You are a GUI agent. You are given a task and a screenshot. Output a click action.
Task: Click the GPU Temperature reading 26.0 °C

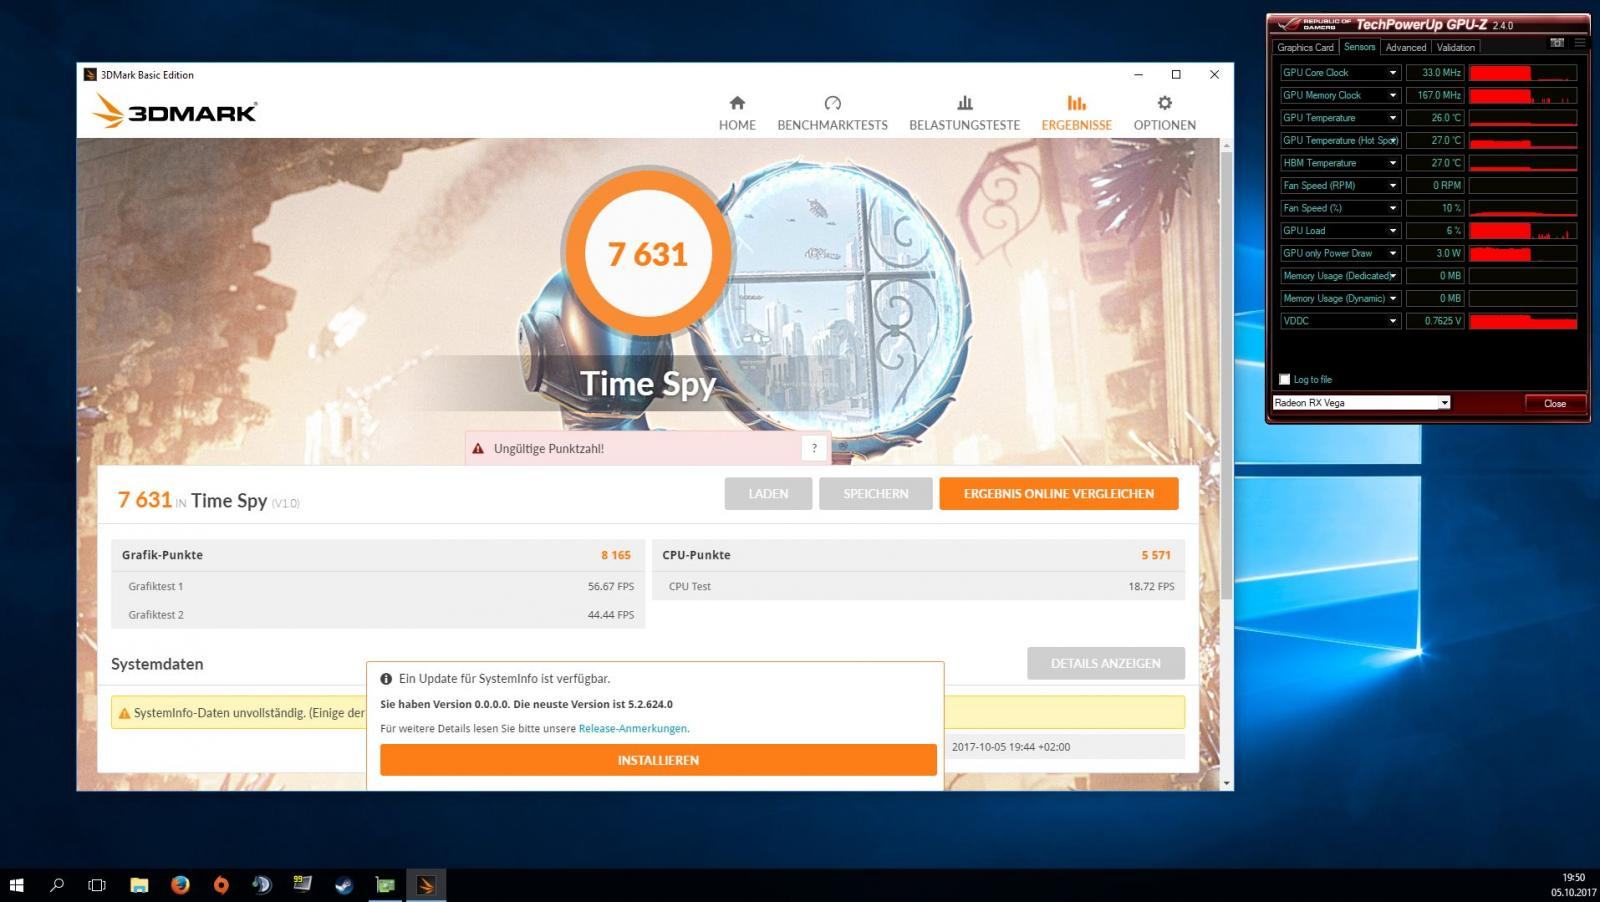(x=1435, y=118)
